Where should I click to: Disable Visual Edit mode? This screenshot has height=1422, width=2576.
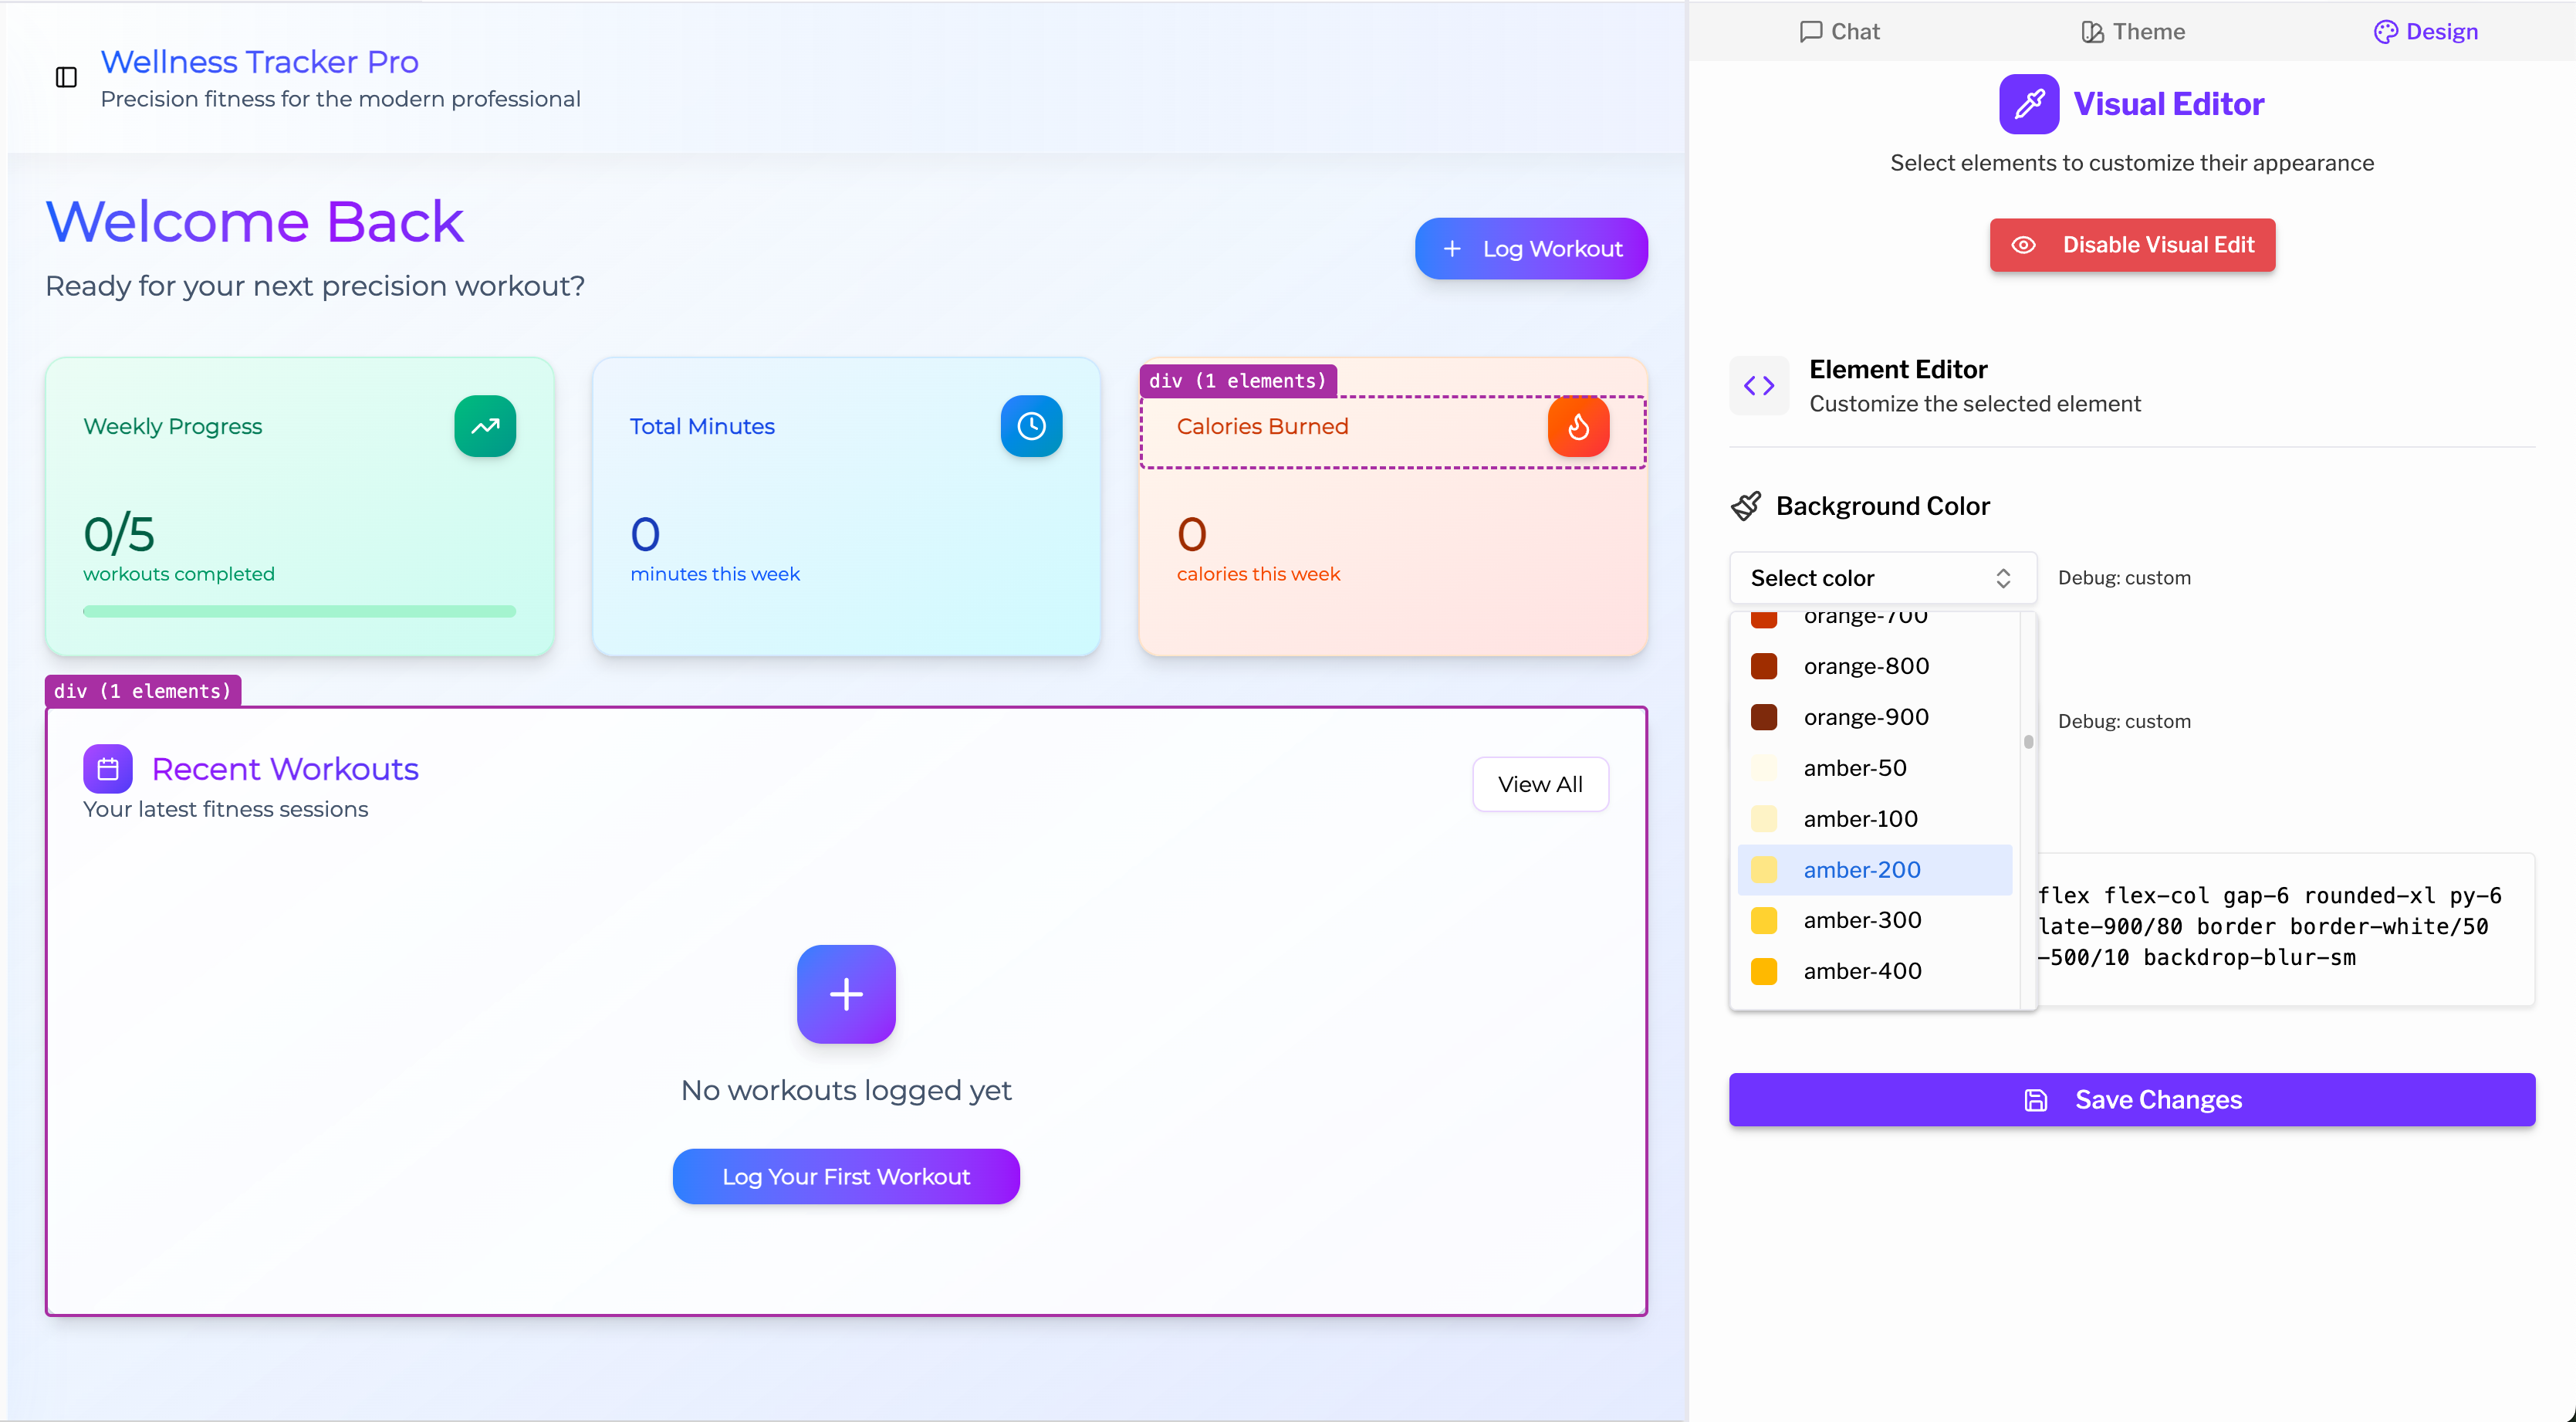tap(2132, 245)
